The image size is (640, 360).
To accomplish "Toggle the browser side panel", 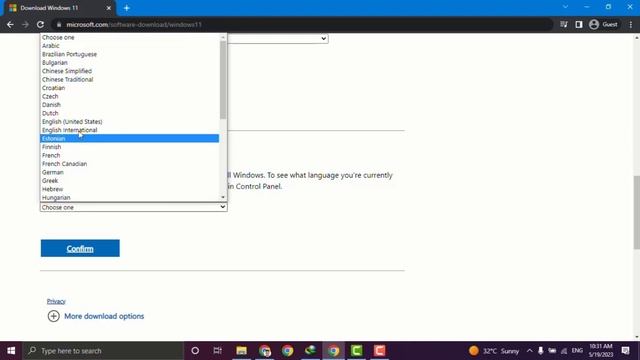I will coord(579,24).
